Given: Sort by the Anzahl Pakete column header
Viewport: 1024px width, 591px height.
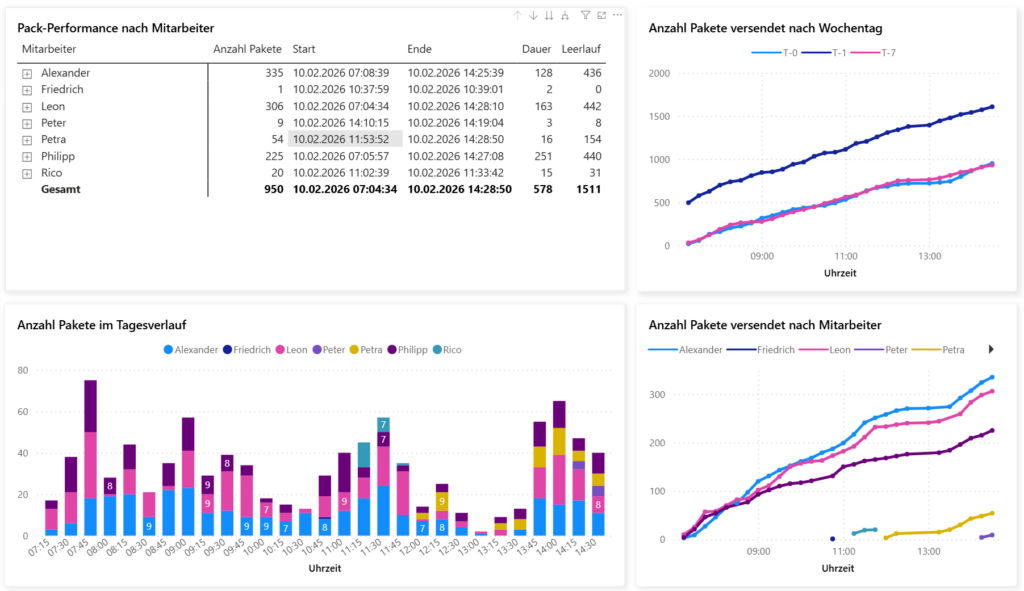Looking at the screenshot, I should pos(248,48).
